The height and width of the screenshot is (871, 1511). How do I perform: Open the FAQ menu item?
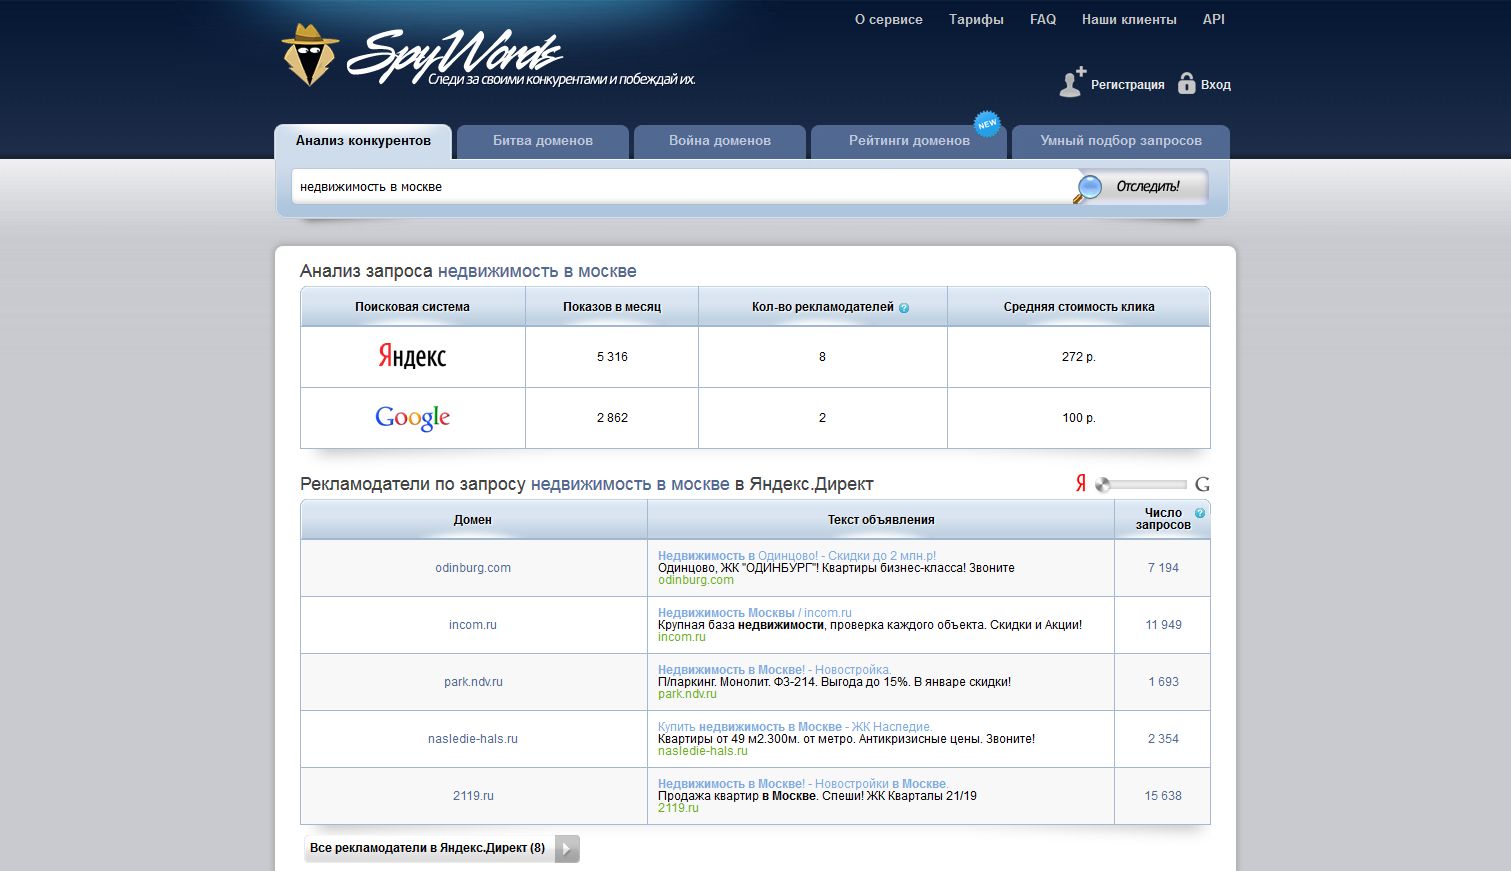pyautogui.click(x=1042, y=19)
